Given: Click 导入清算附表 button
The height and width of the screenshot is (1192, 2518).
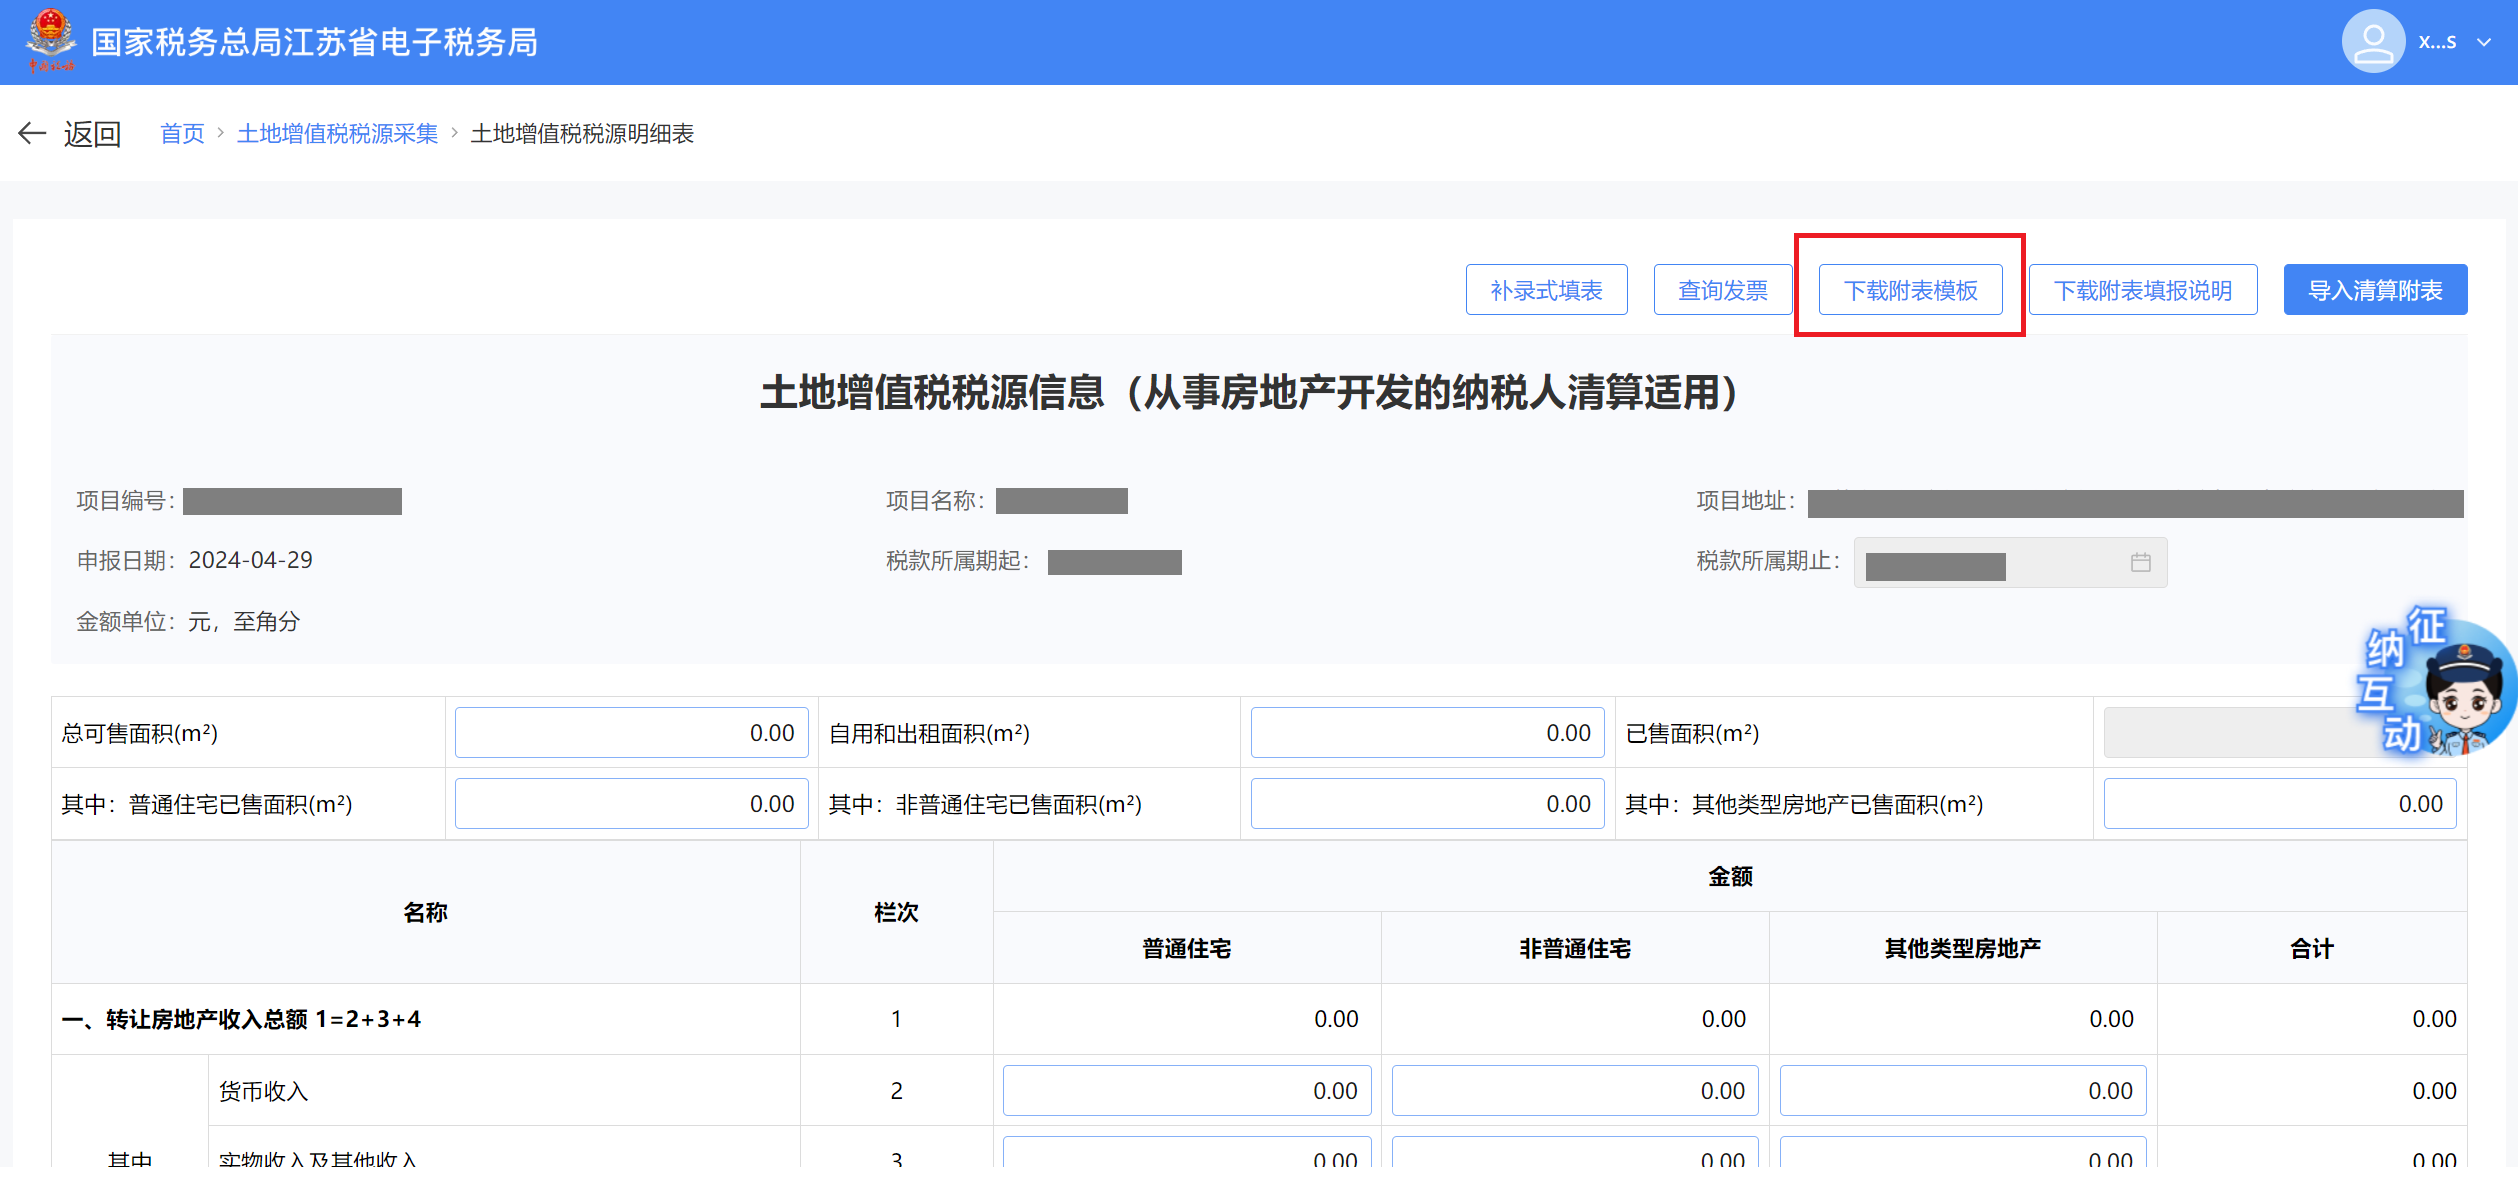Looking at the screenshot, I should pyautogui.click(x=2375, y=290).
